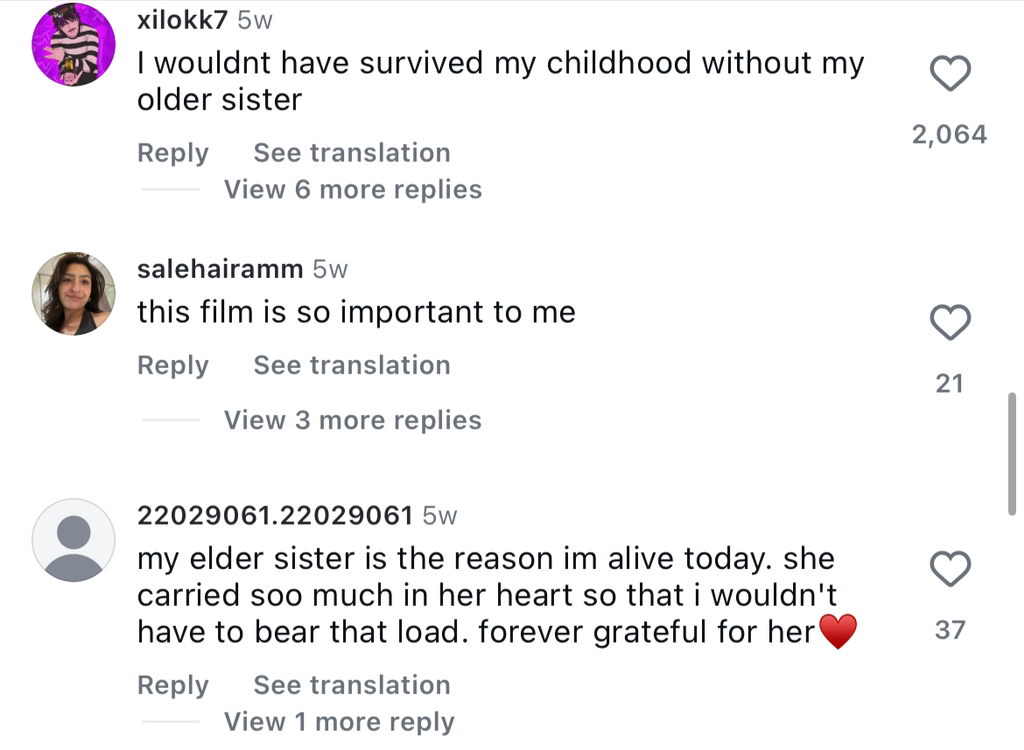
Task: Expand View 6 more replies
Action: click(x=352, y=190)
